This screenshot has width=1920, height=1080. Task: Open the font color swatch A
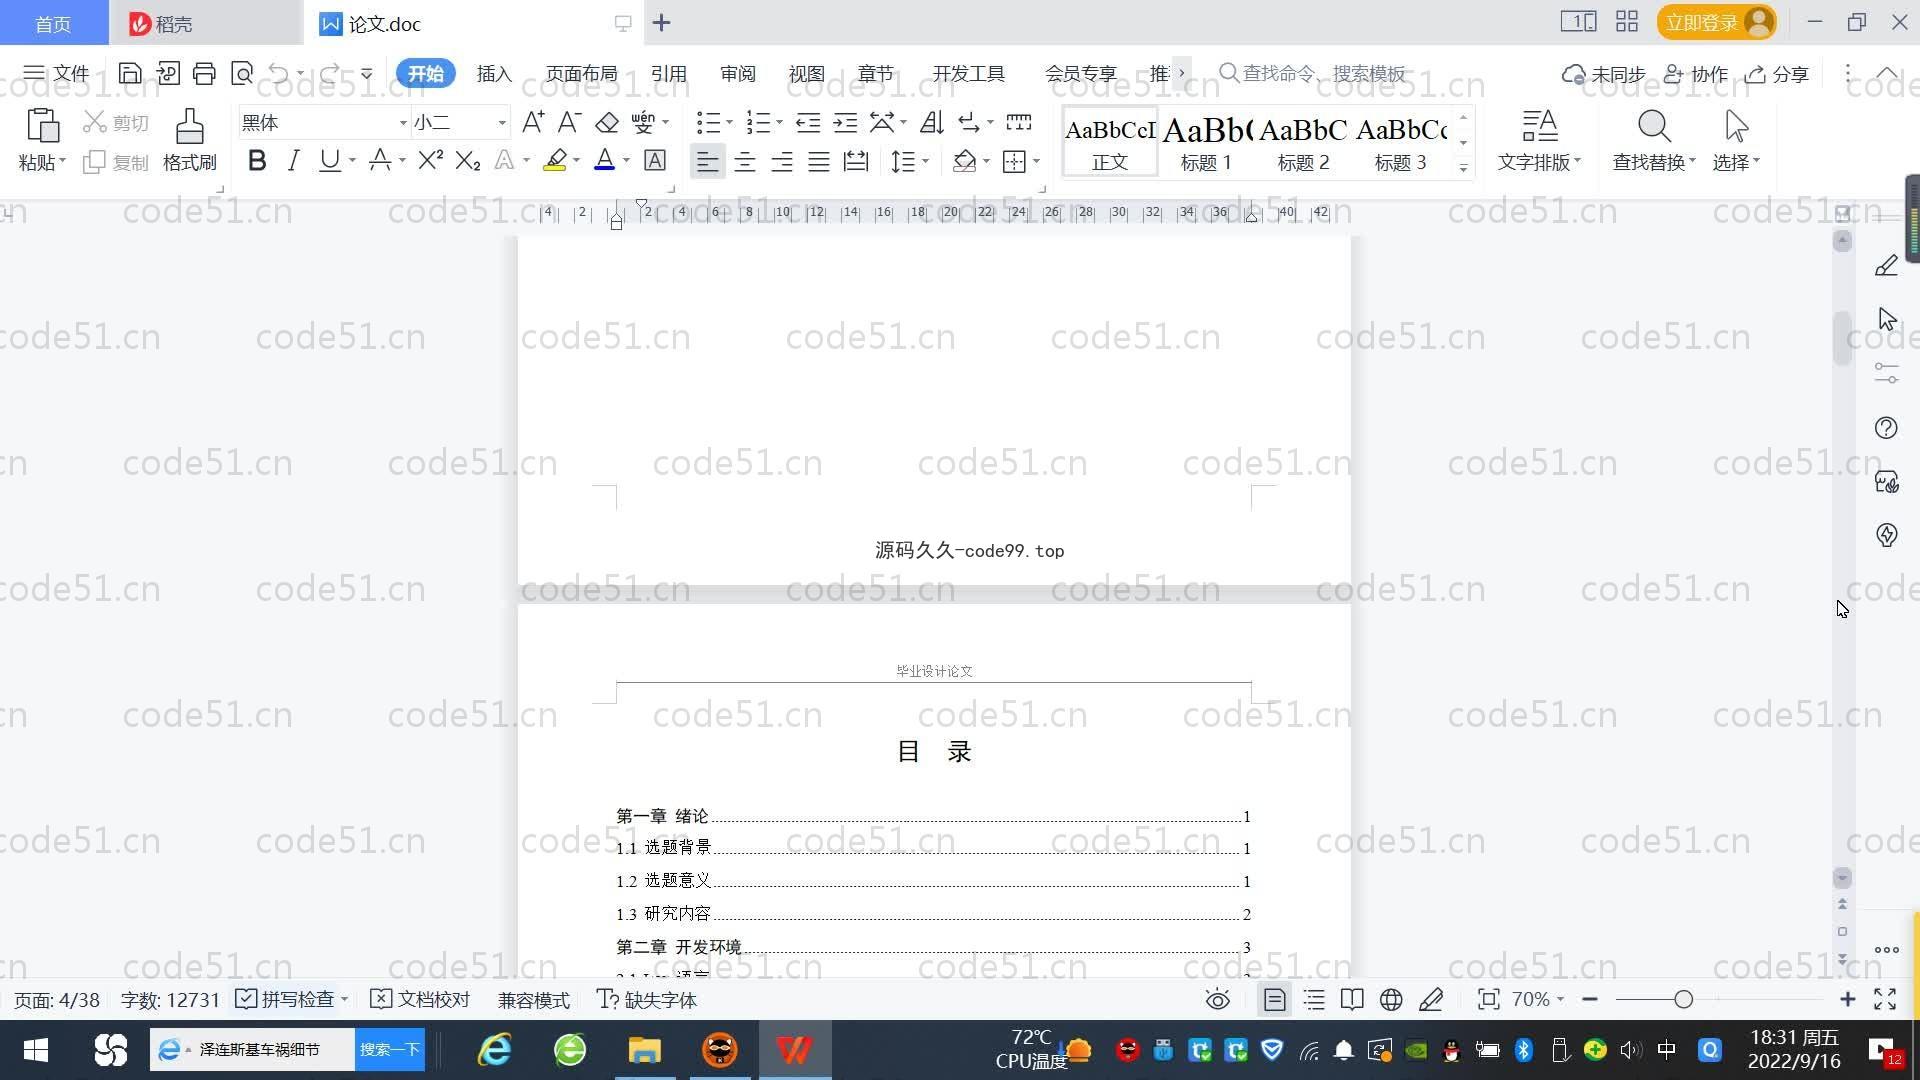point(604,160)
